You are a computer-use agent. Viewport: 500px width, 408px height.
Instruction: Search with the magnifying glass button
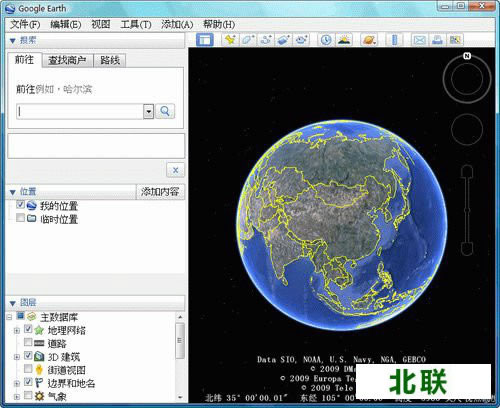point(165,111)
